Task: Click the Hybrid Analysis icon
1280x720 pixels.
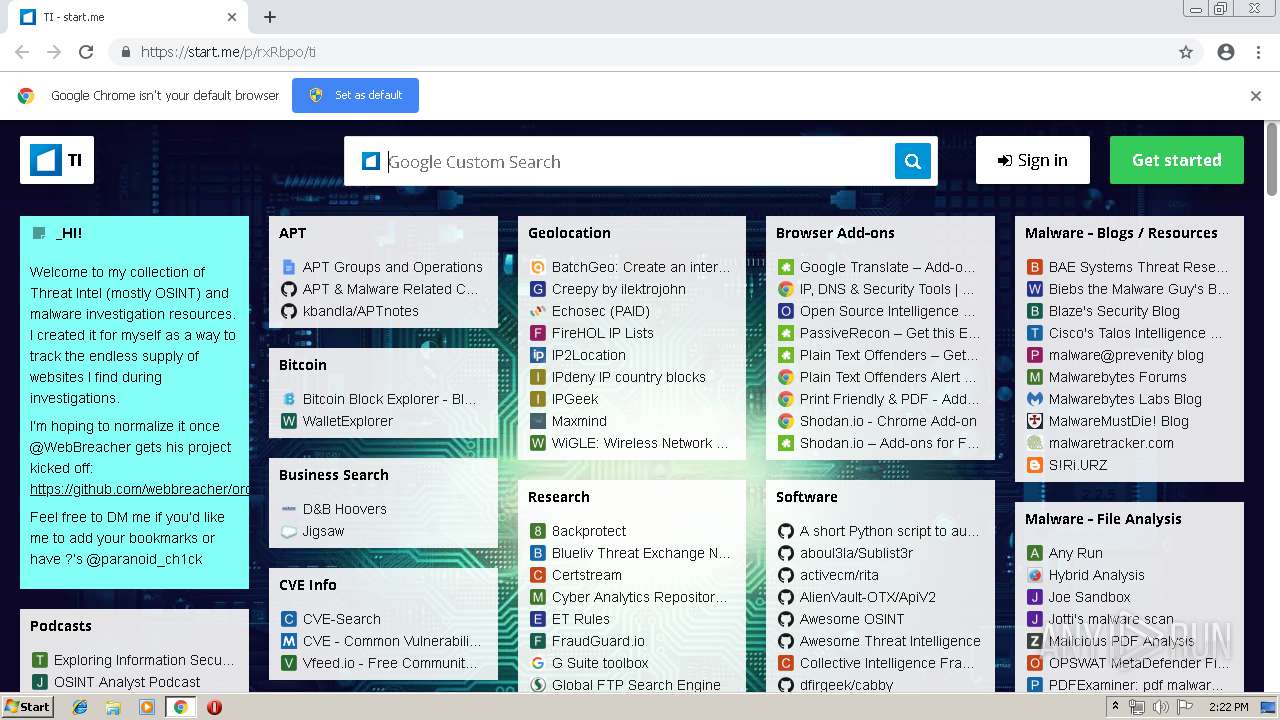Action: tap(1035, 575)
